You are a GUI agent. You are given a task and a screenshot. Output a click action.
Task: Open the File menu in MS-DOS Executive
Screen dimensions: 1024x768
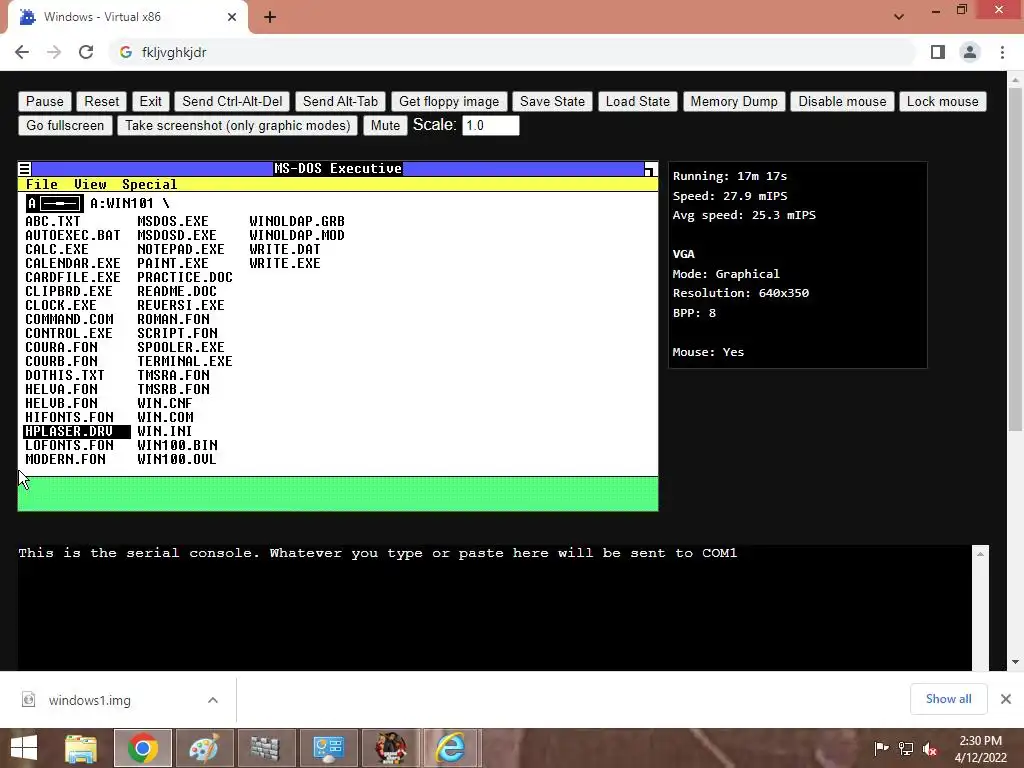42,185
